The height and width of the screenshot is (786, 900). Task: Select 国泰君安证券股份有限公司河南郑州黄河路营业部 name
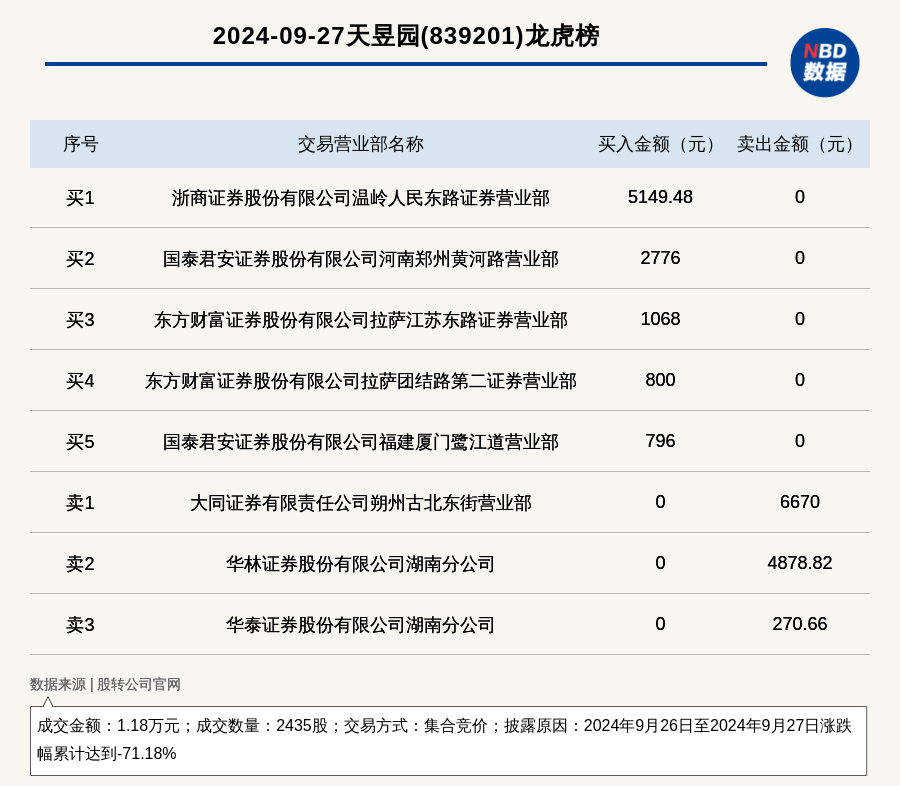click(360, 259)
